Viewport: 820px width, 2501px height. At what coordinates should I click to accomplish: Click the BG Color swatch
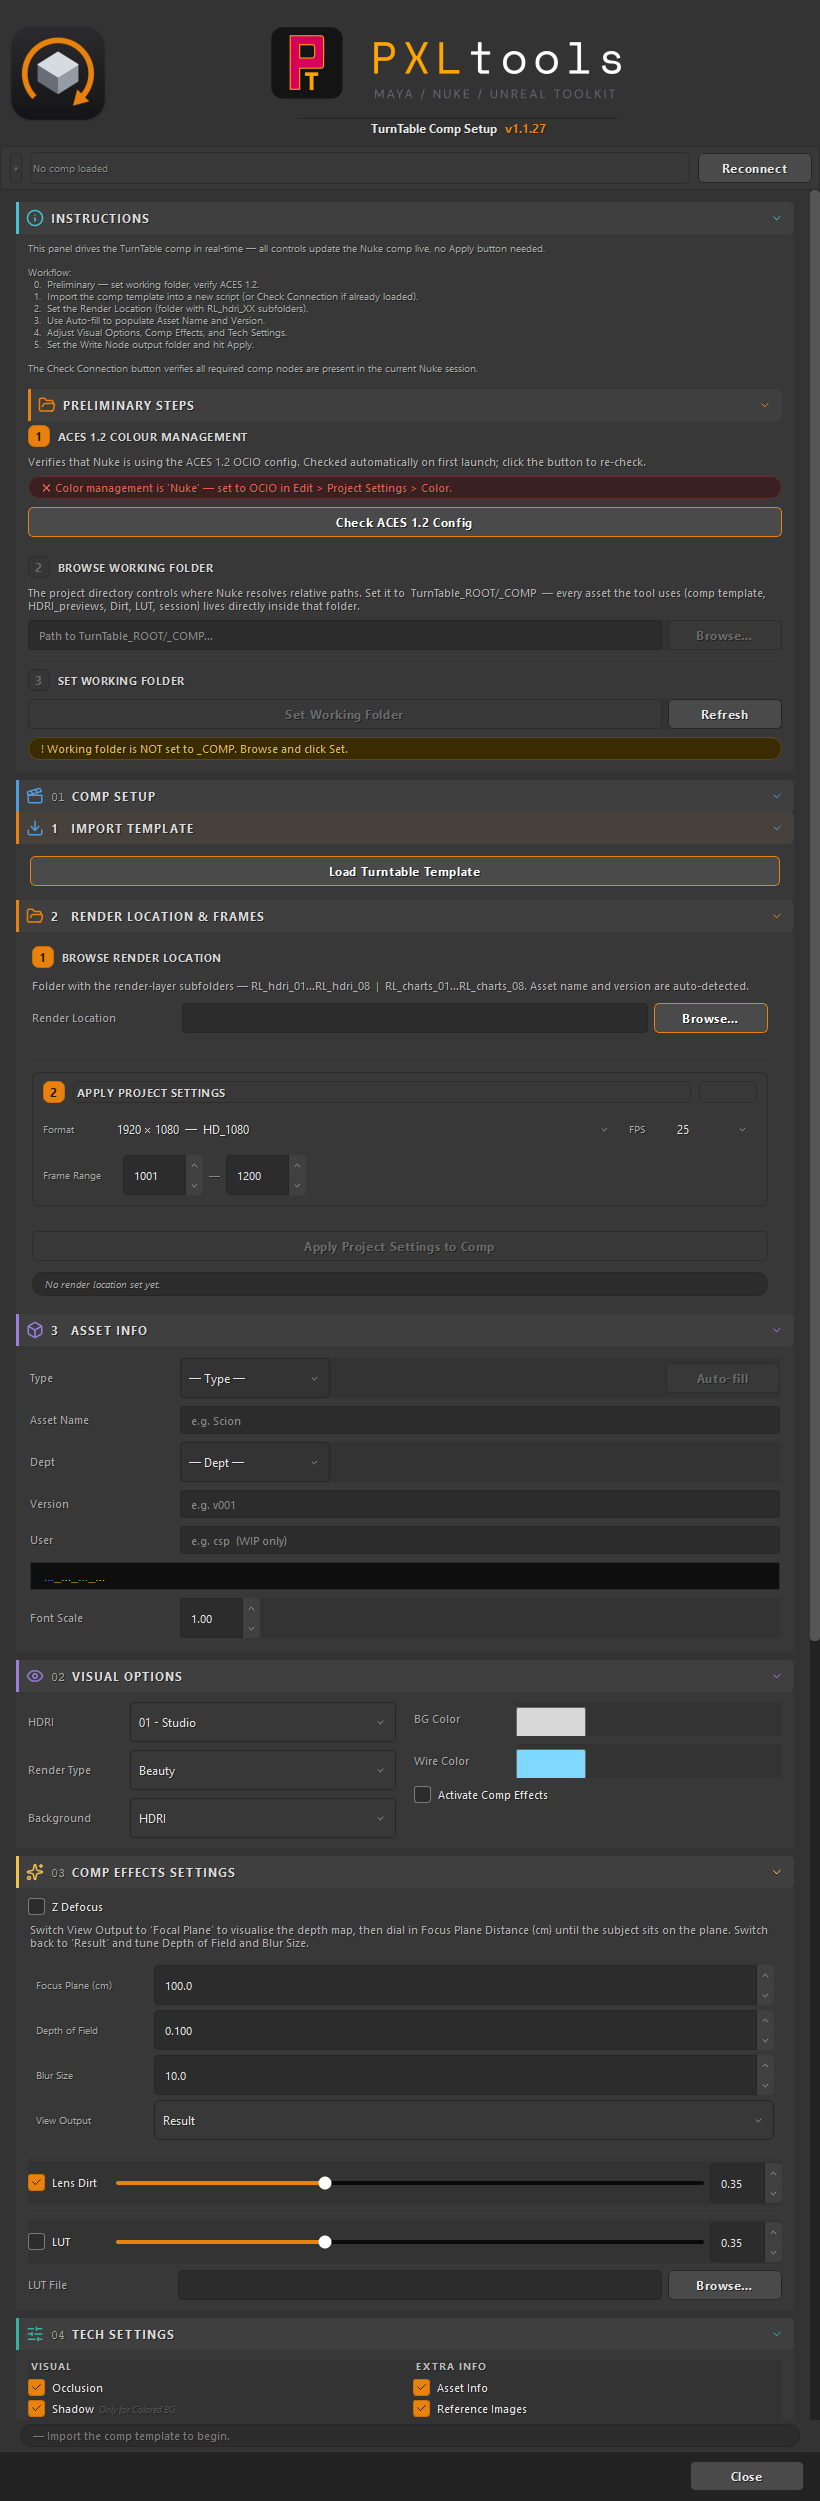click(x=550, y=1721)
